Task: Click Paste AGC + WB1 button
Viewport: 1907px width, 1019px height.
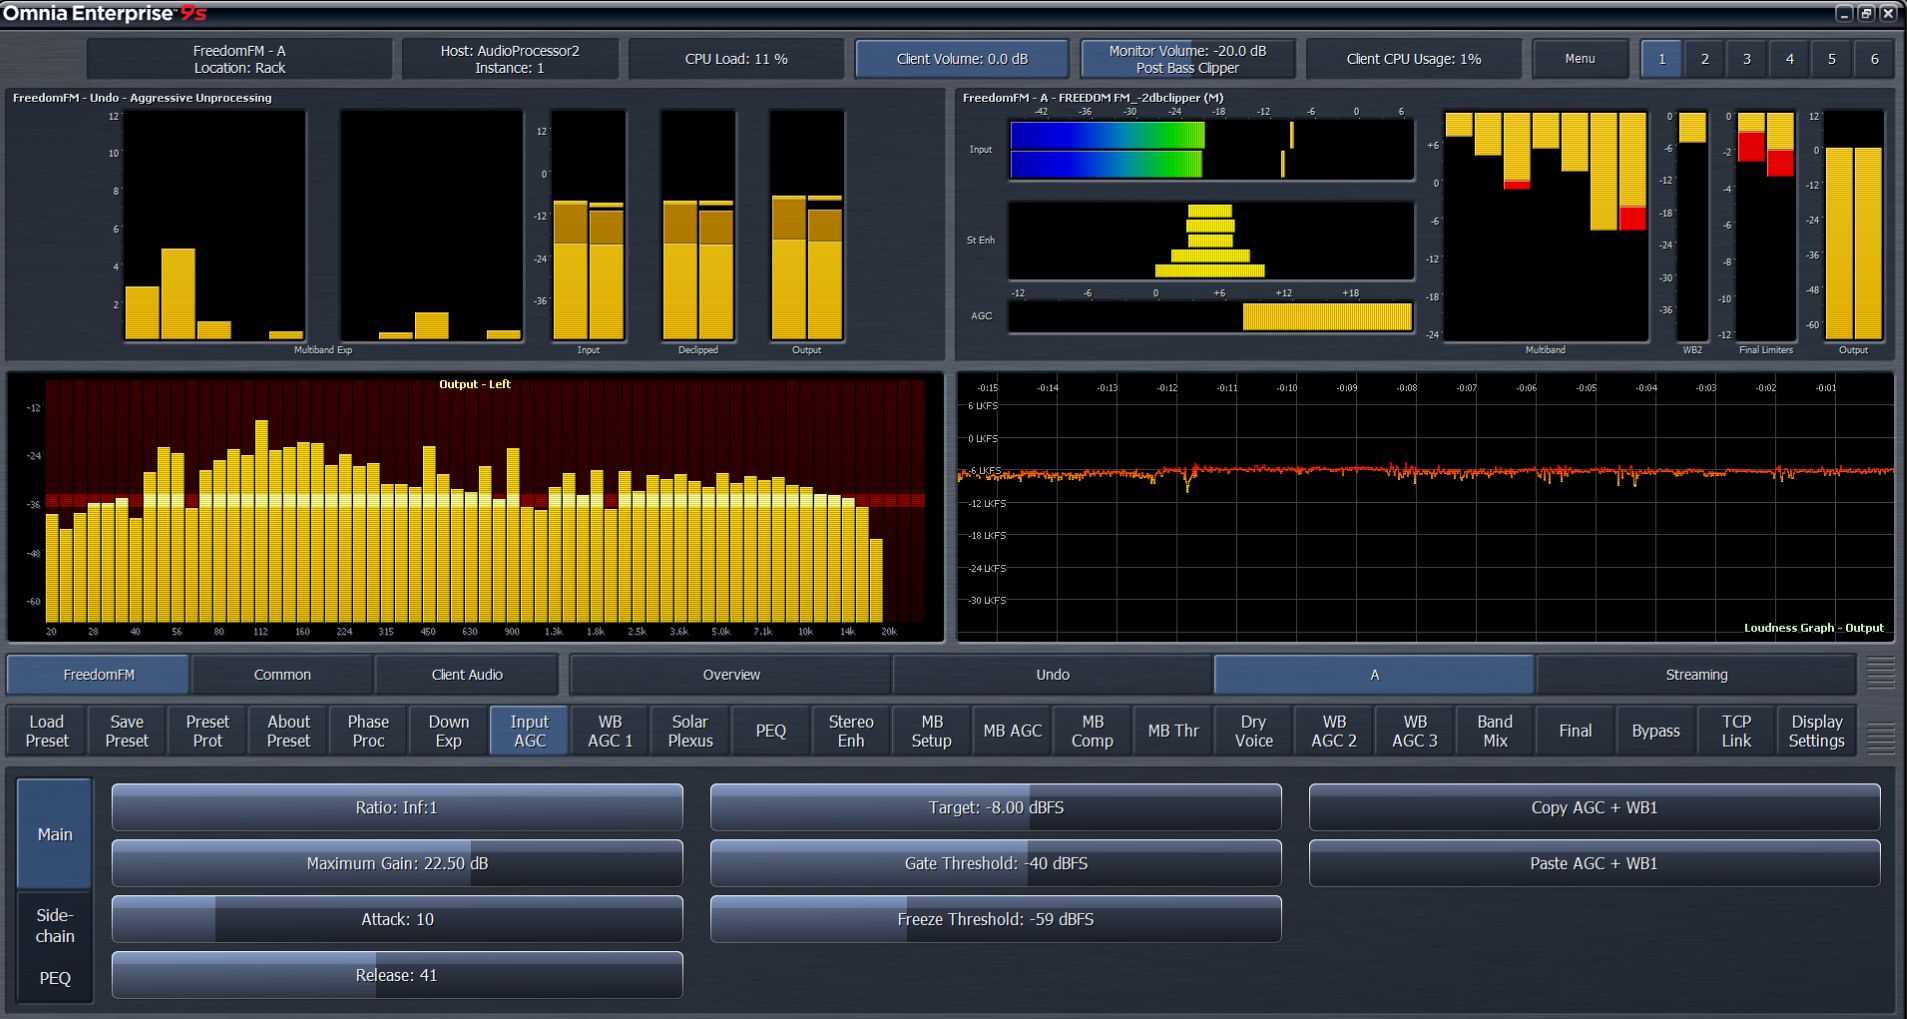Action: 1594,863
